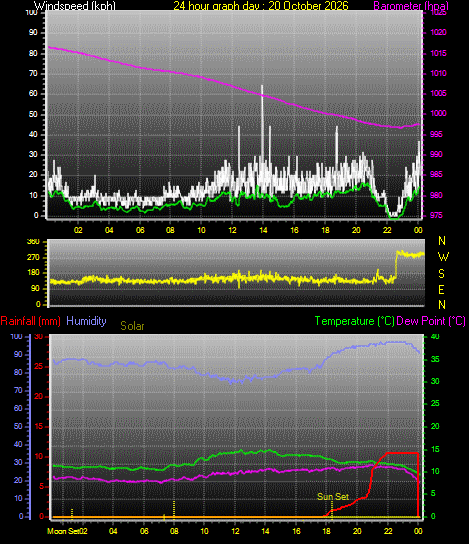Click the '35' value on the temperature axis
Image resolution: width=469 pixels, height=544 pixels.
pyautogui.click(x=435, y=359)
